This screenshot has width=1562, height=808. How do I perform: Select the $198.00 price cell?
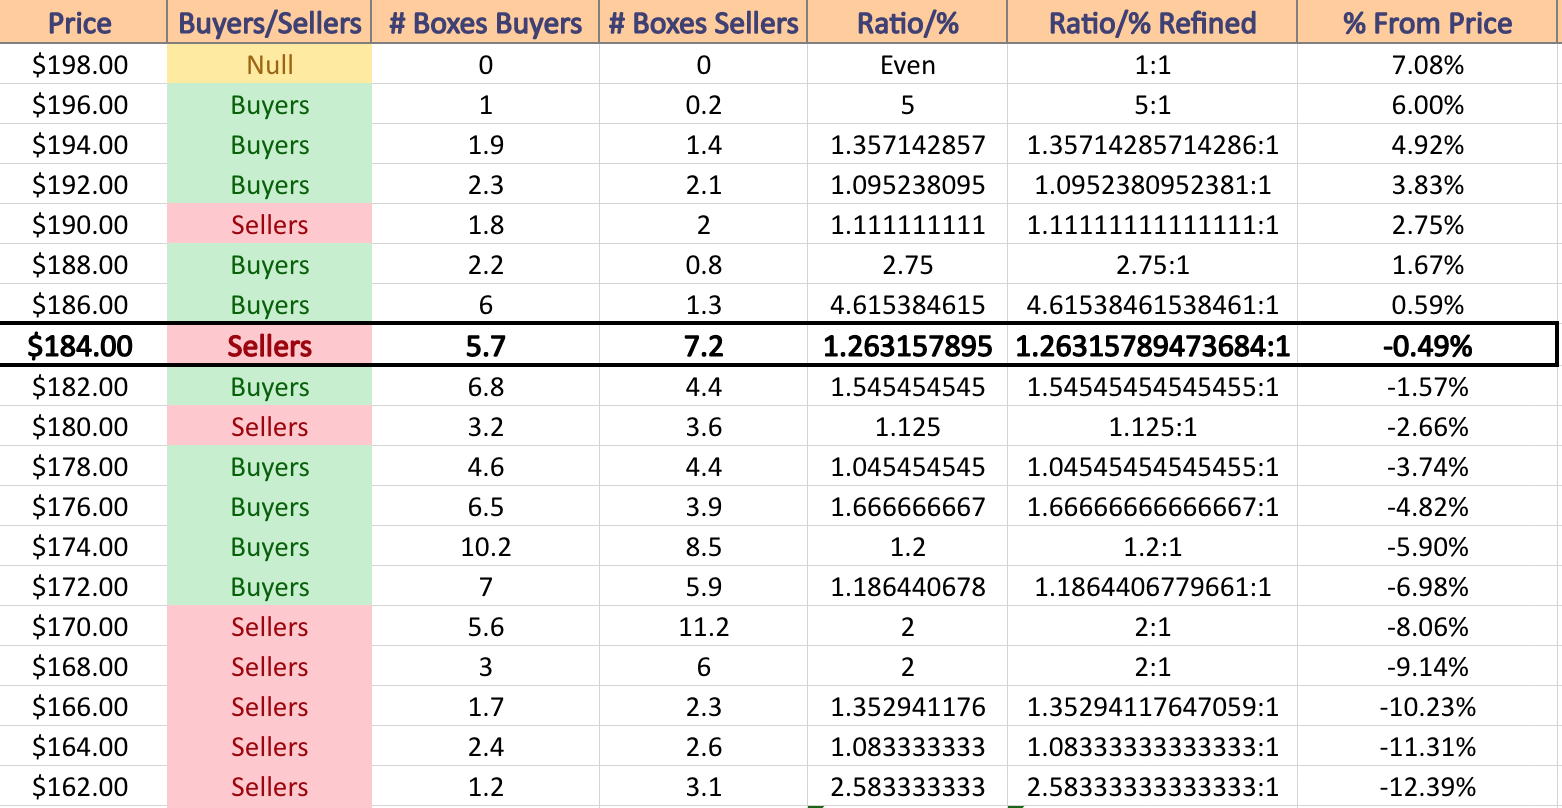[x=80, y=65]
